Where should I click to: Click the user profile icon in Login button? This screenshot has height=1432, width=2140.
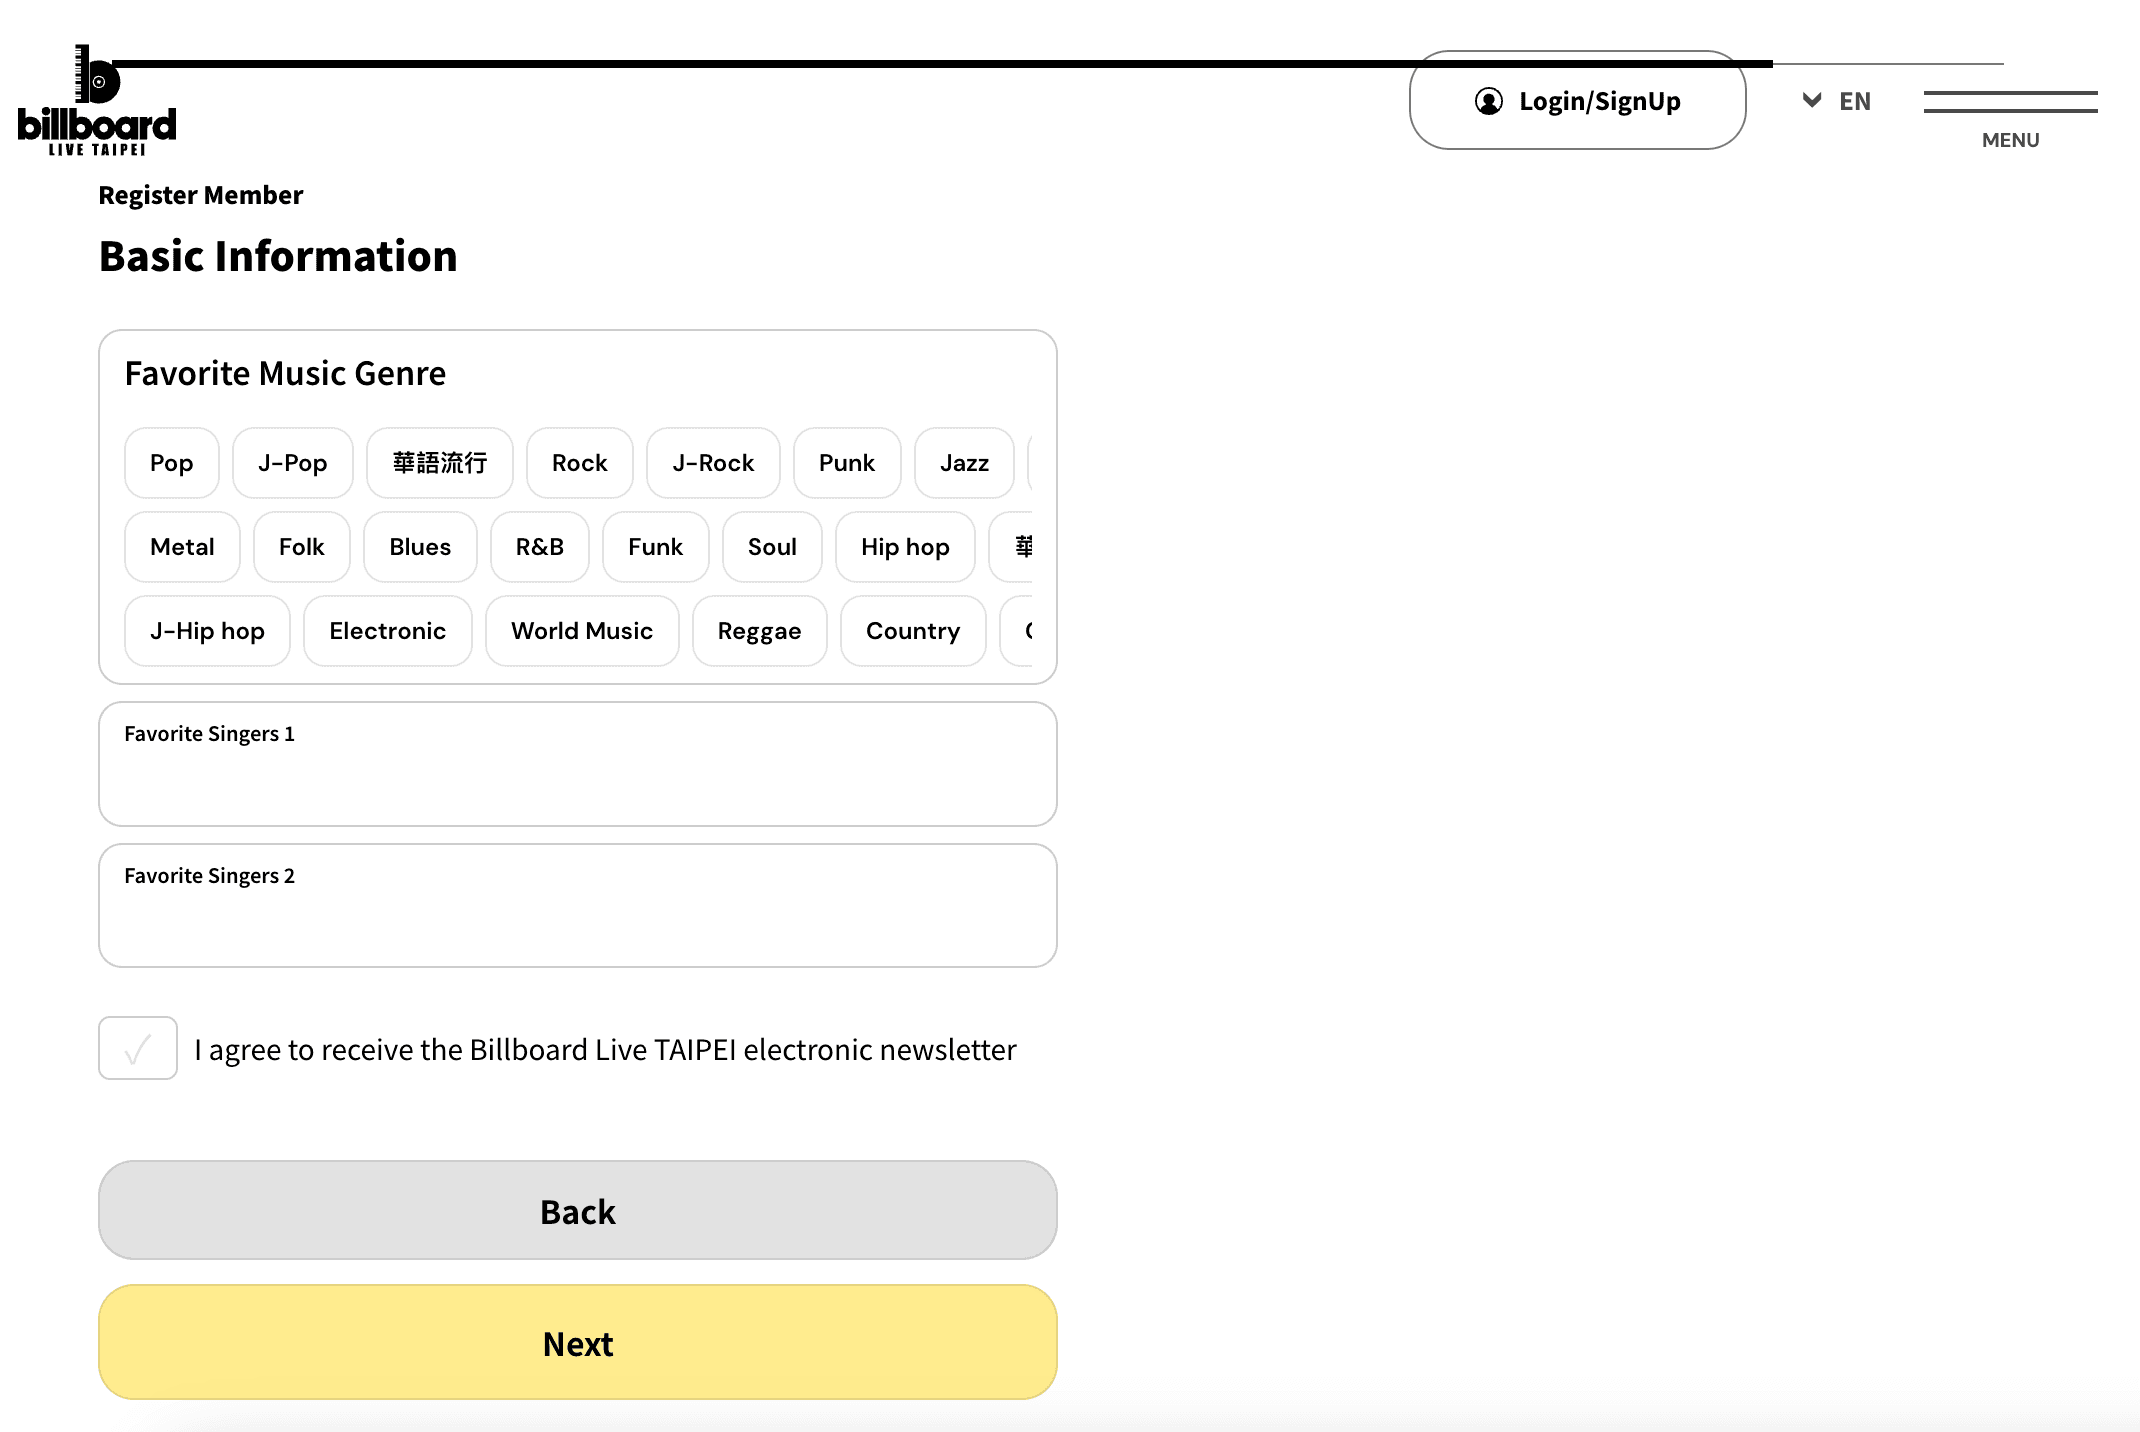(x=1488, y=101)
